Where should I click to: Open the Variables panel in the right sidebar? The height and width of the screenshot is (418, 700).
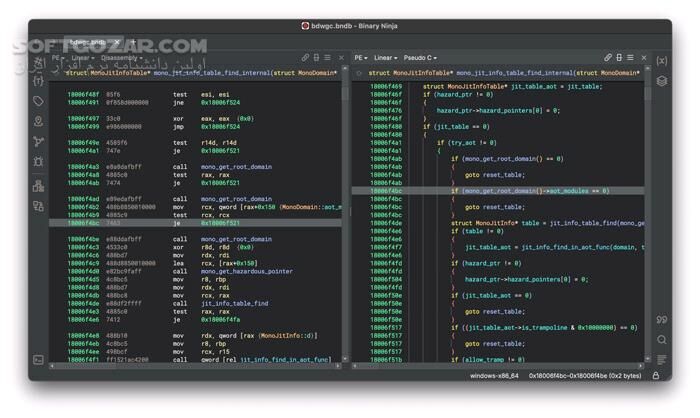pos(662,60)
